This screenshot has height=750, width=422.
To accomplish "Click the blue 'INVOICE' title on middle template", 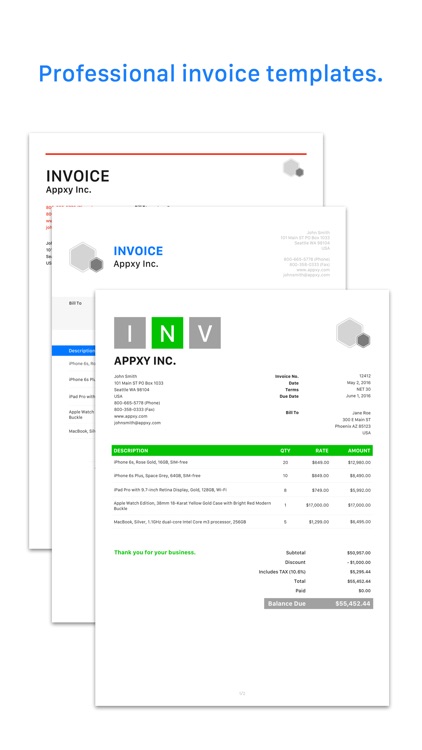I will [x=138, y=251].
